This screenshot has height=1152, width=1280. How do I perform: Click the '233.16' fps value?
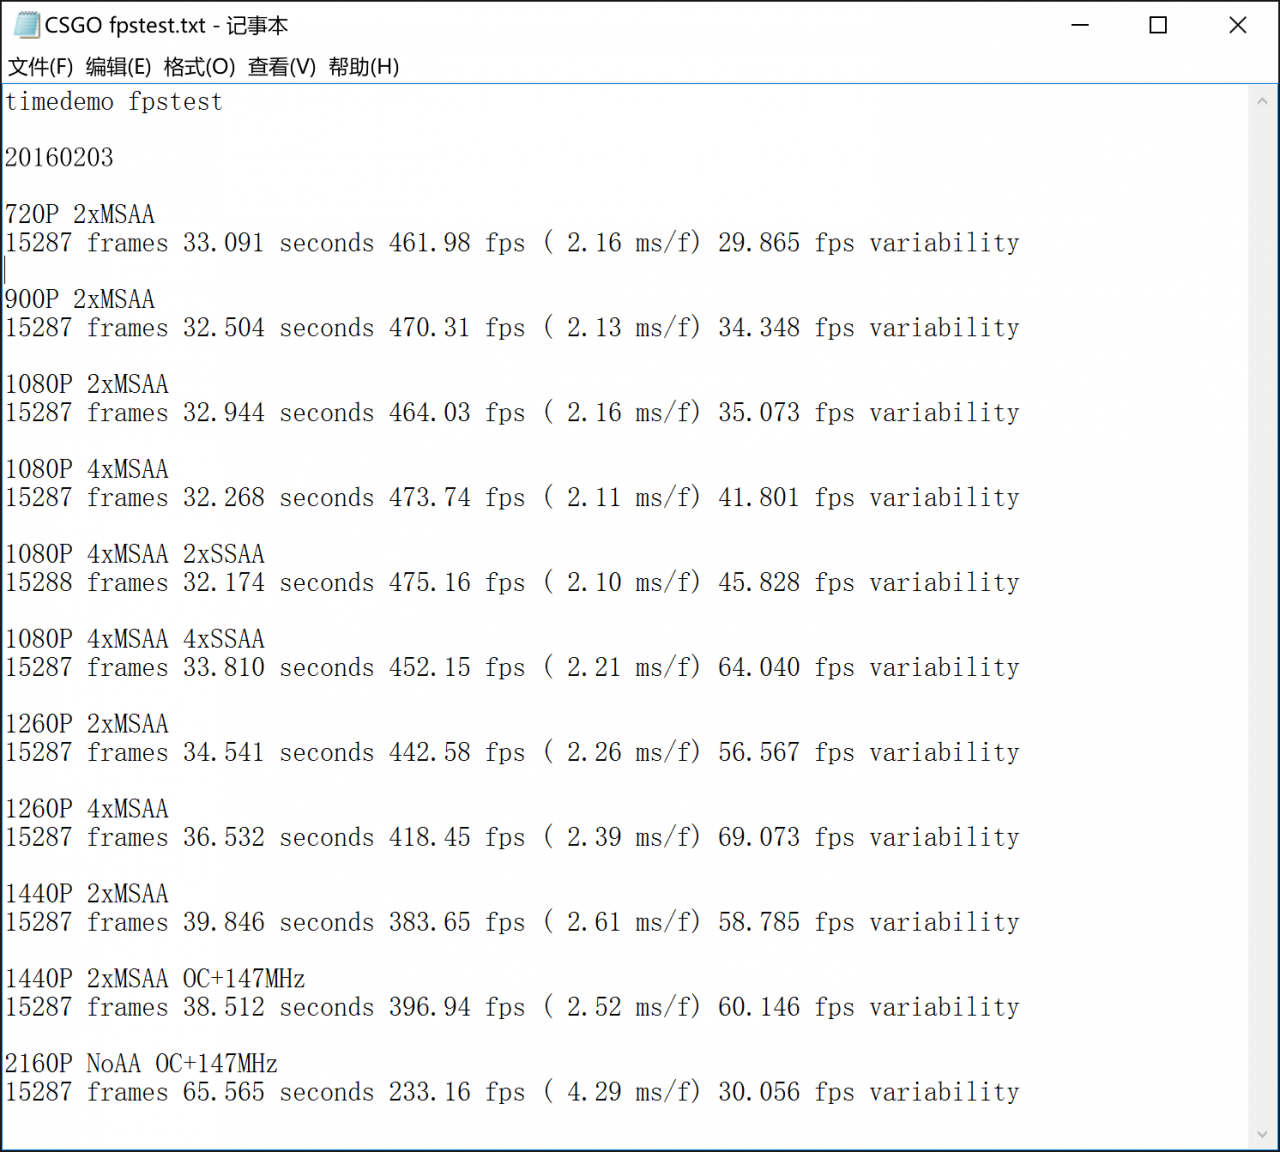coord(429,1093)
